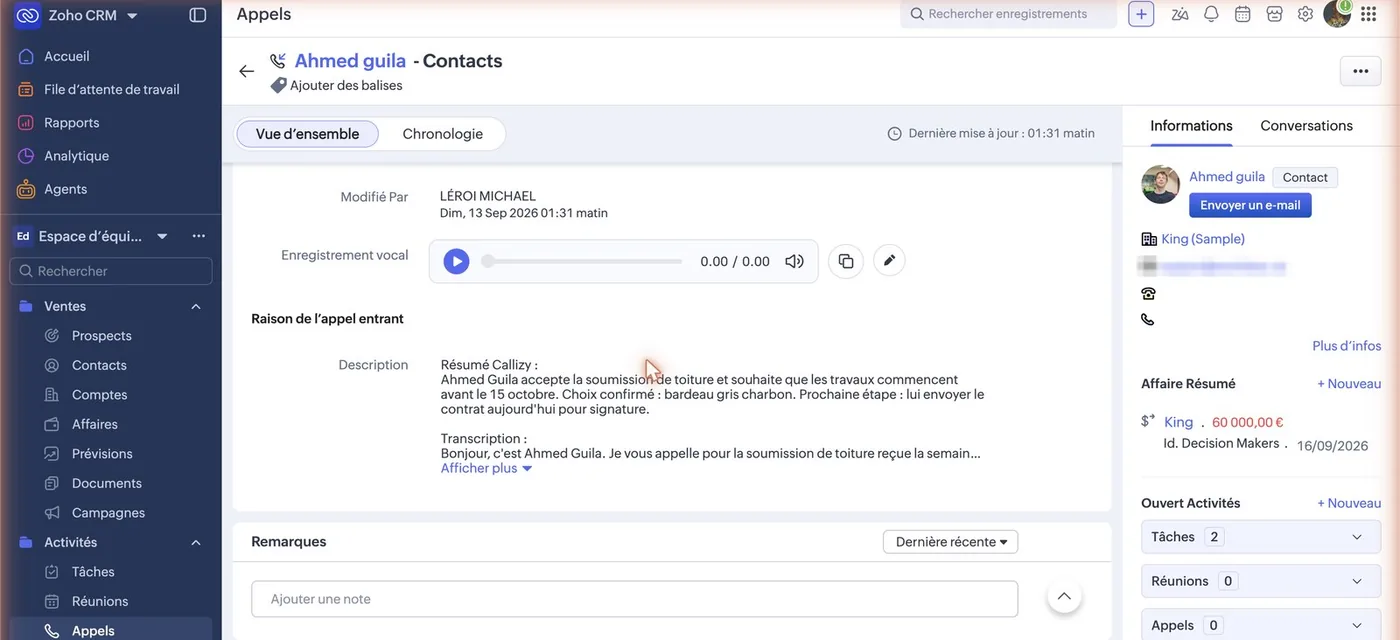Open Documents module

106,483
